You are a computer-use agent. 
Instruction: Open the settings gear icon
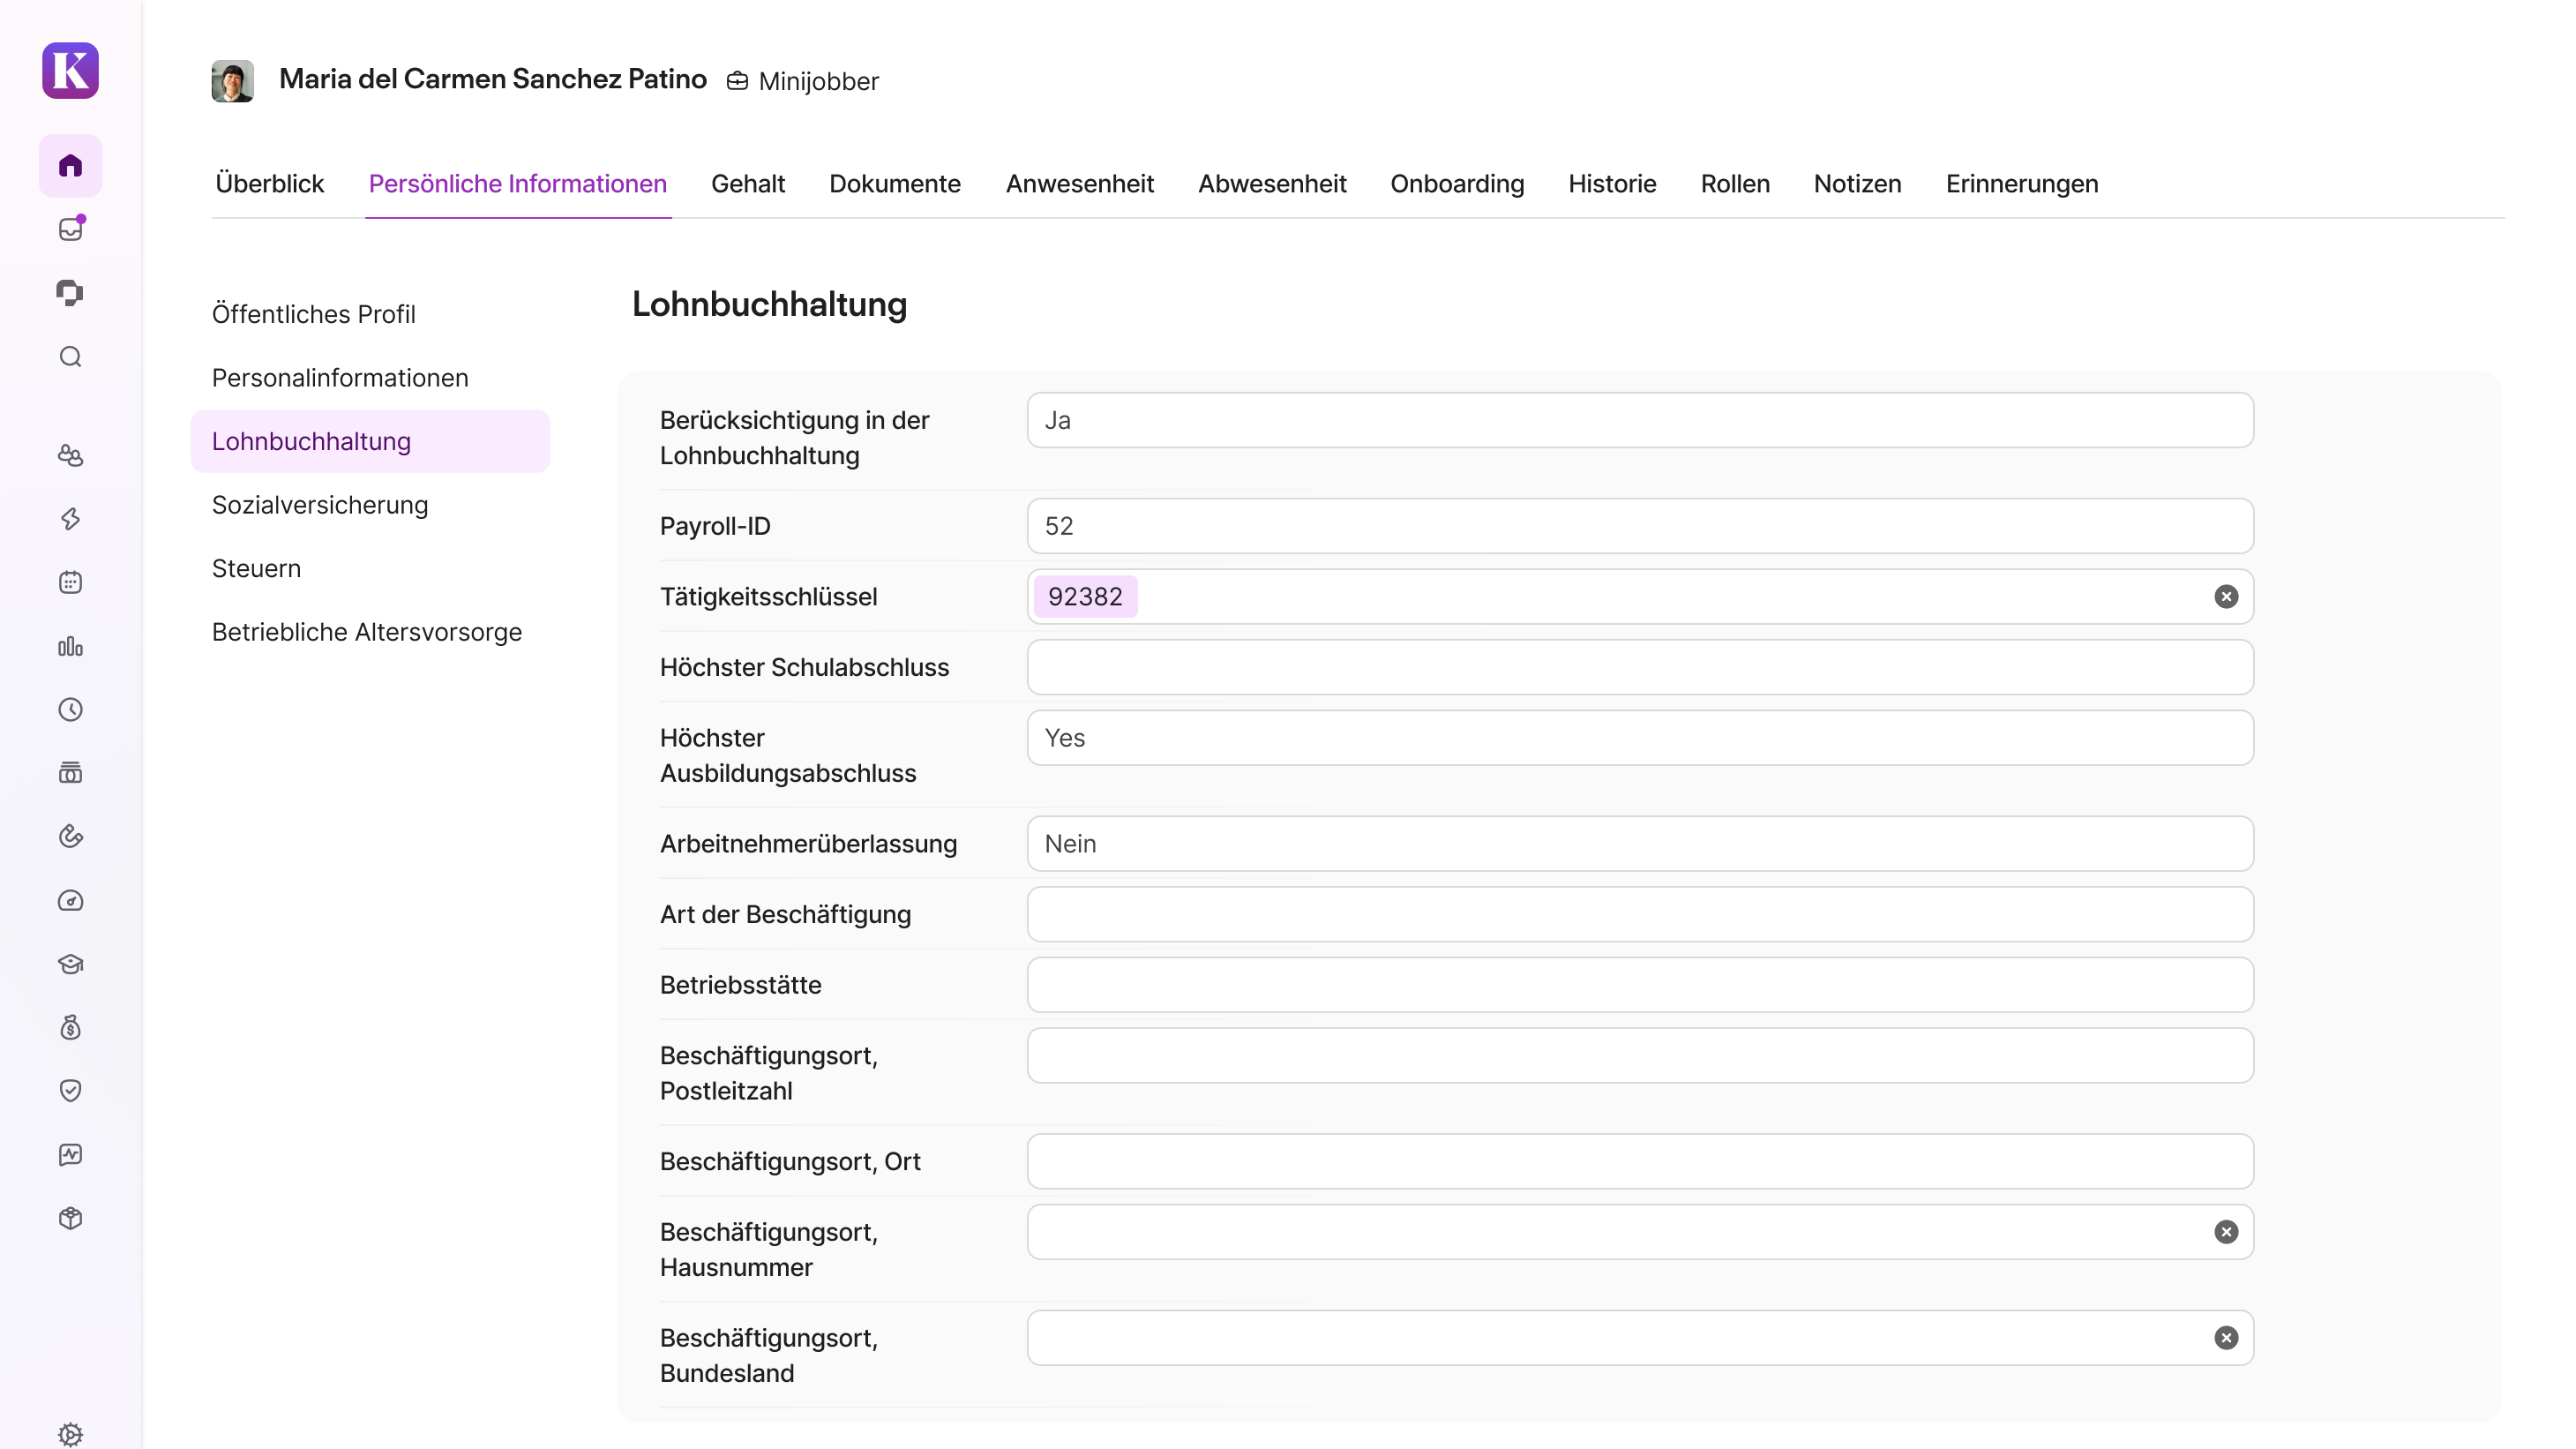pos(70,1434)
